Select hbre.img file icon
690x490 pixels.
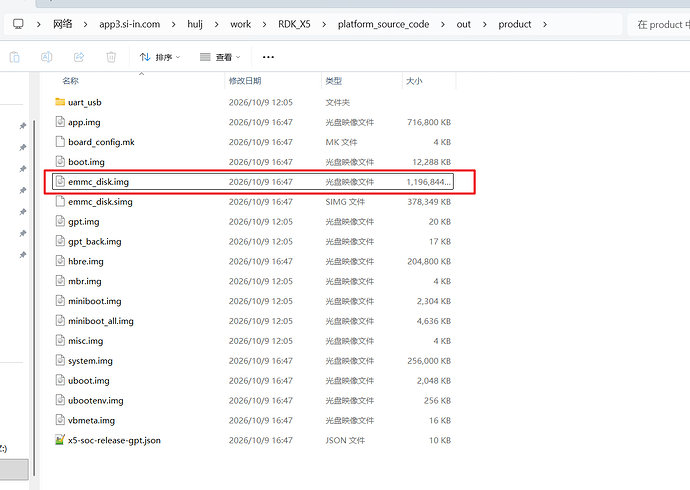[x=60, y=260]
